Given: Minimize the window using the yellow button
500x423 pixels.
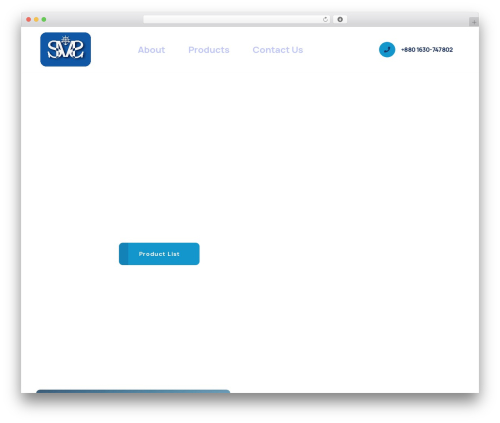Looking at the screenshot, I should (36, 20).
